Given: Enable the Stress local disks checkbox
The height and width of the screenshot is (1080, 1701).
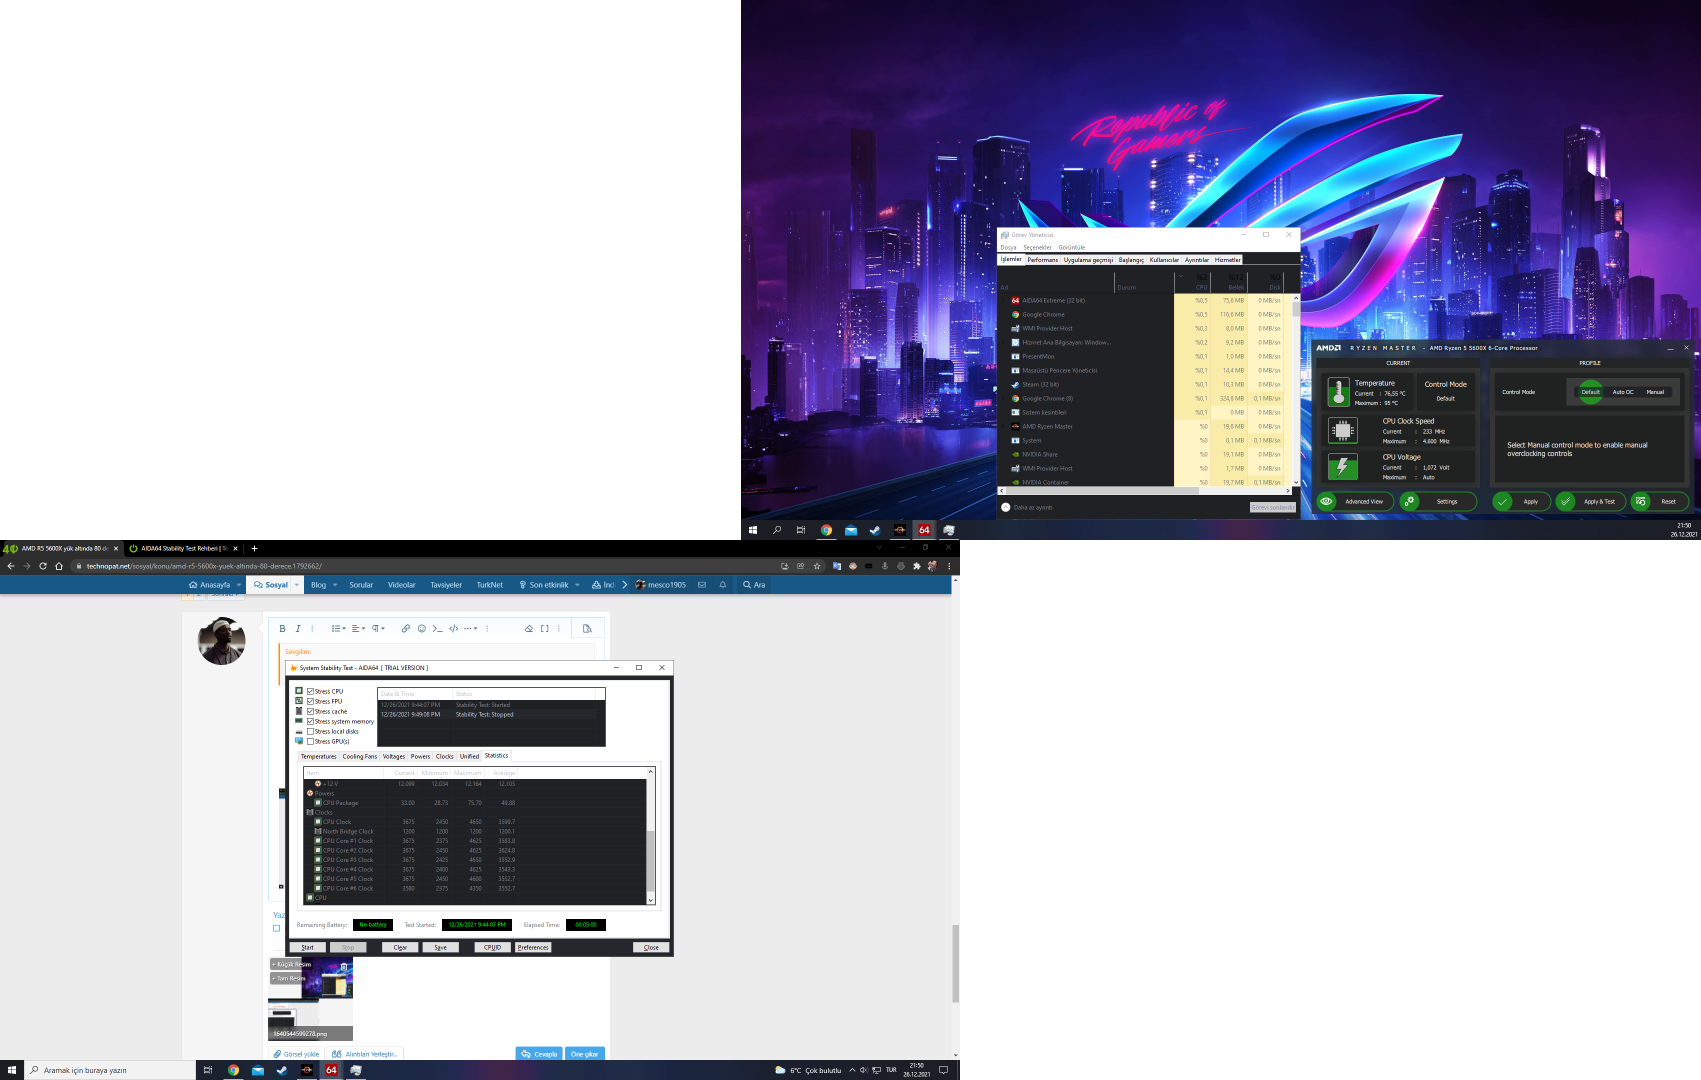Looking at the screenshot, I should [x=311, y=732].
